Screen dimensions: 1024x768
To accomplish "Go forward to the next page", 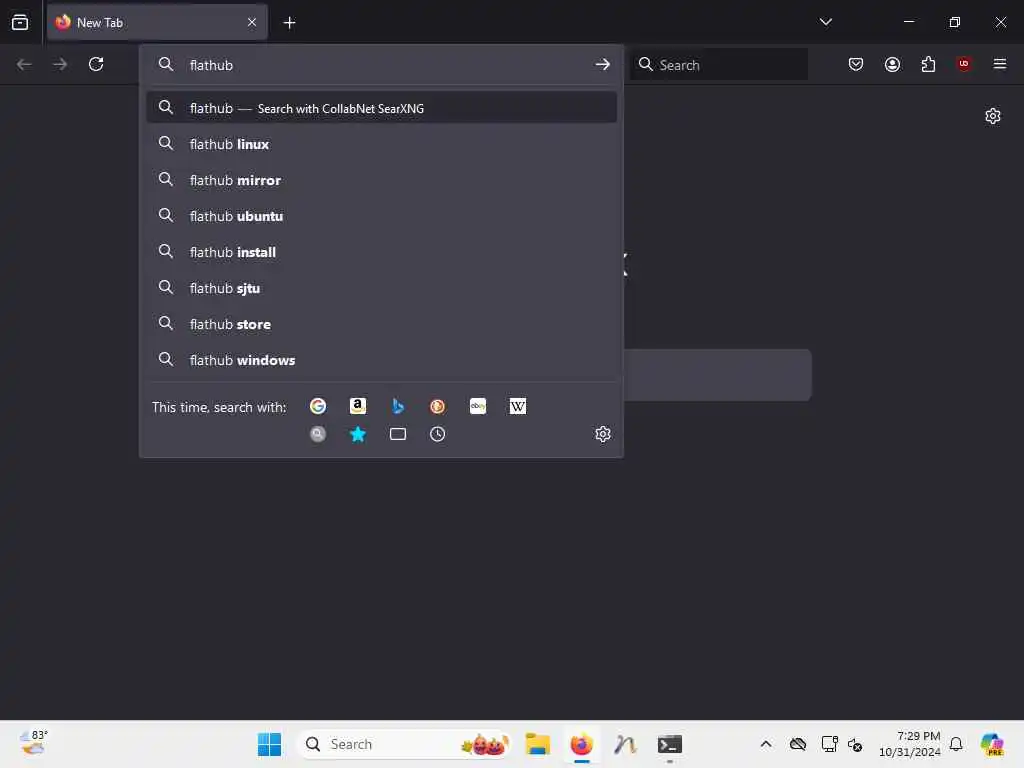I will pyautogui.click(x=60, y=64).
